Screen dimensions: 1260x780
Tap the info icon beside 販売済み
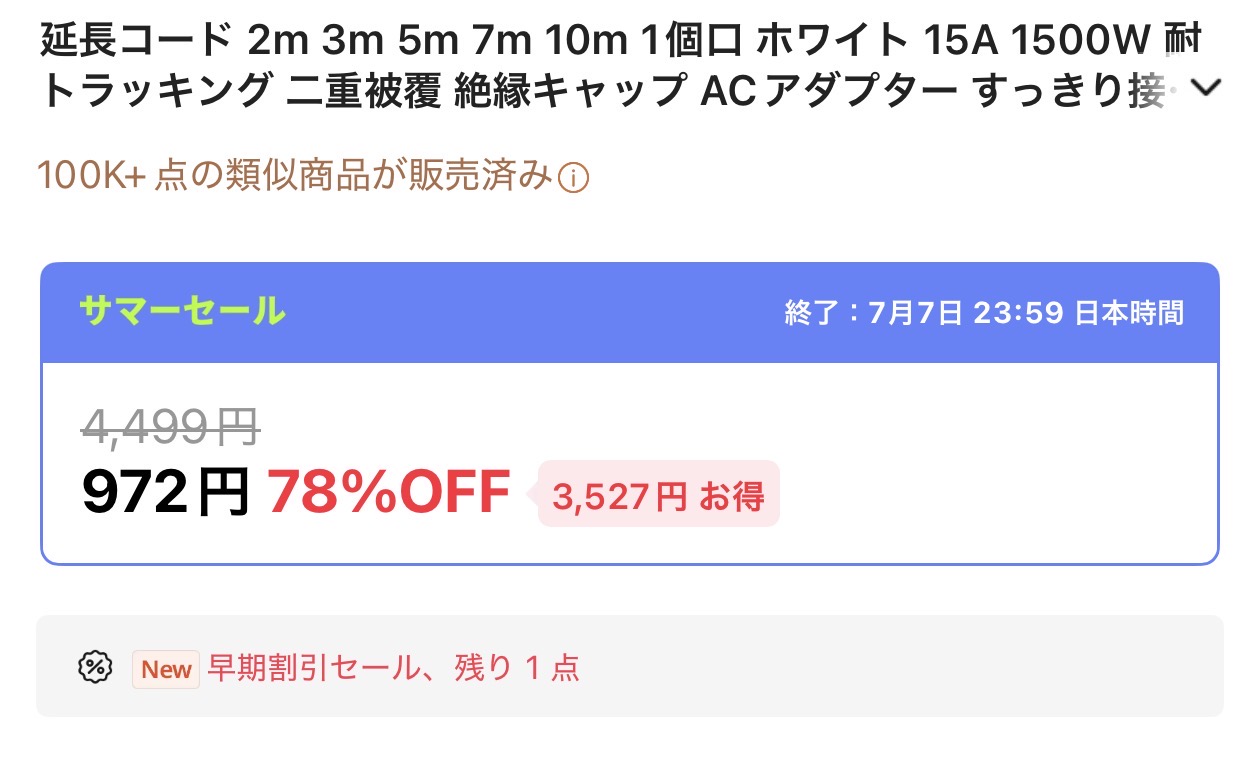pos(573,179)
